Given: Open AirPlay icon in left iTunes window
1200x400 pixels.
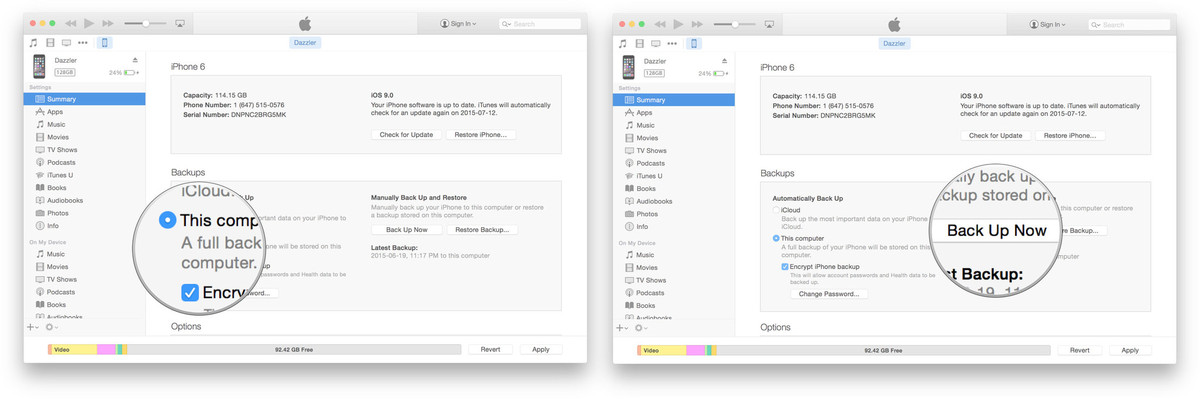Looking at the screenshot, I should click(x=180, y=22).
